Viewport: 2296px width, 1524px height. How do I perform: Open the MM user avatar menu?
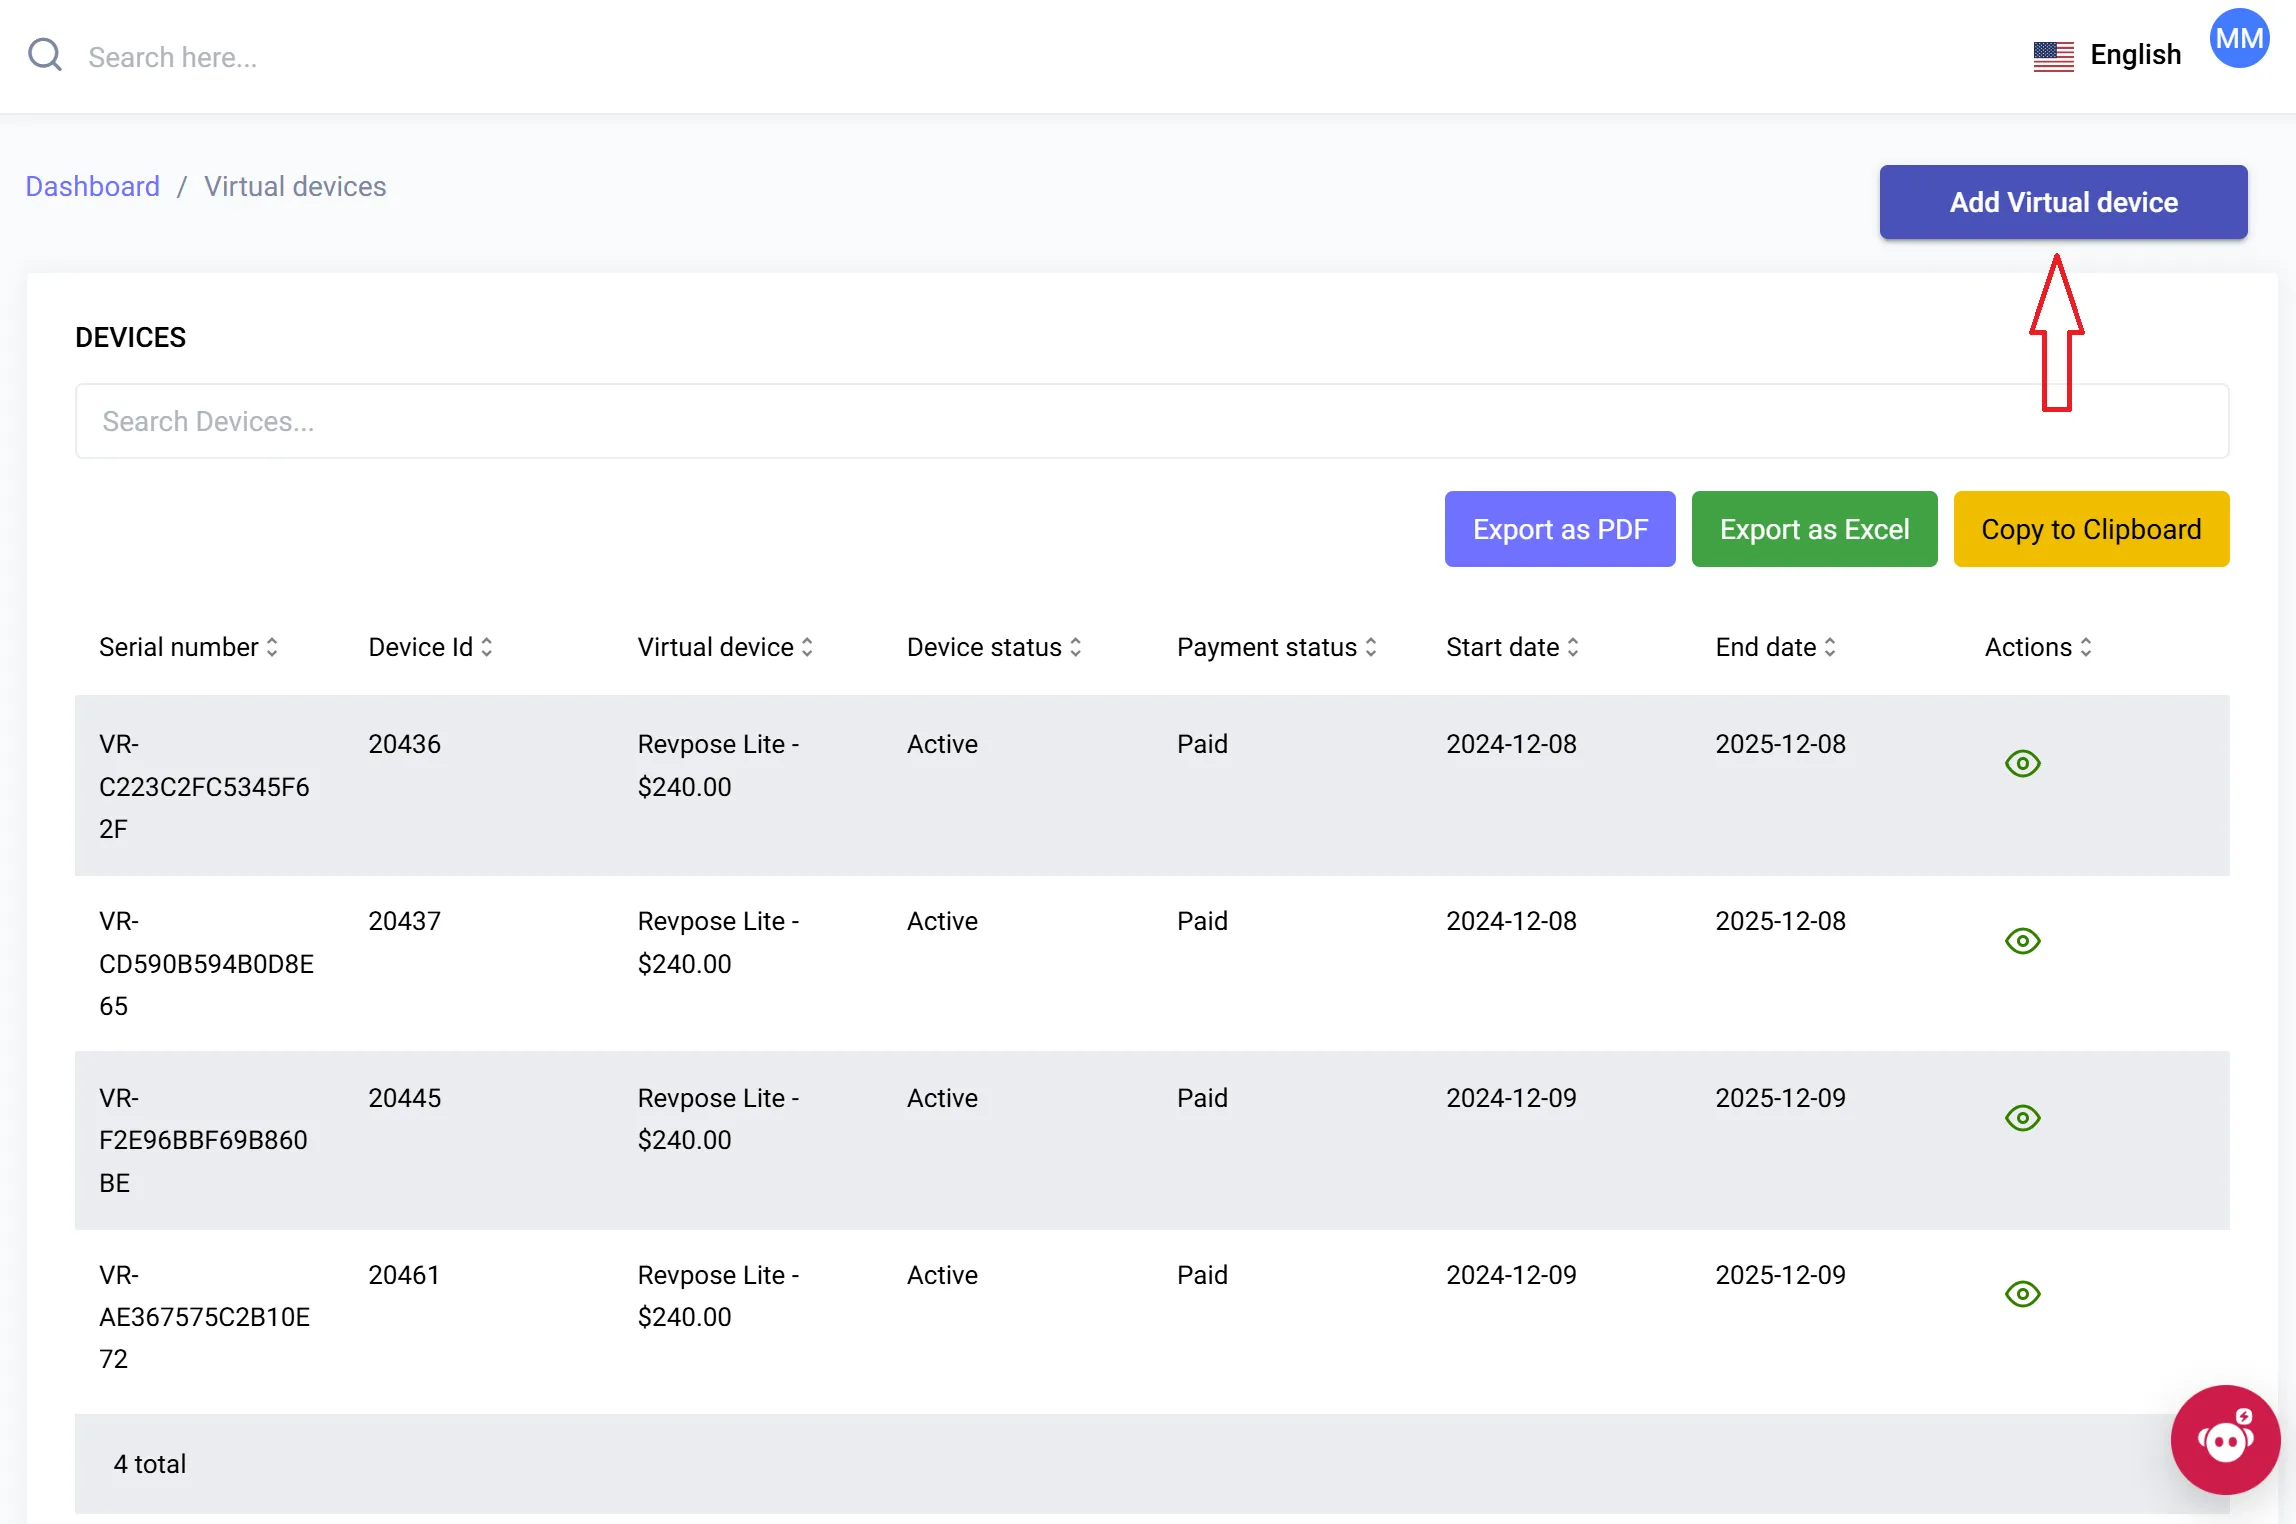[x=2239, y=39]
